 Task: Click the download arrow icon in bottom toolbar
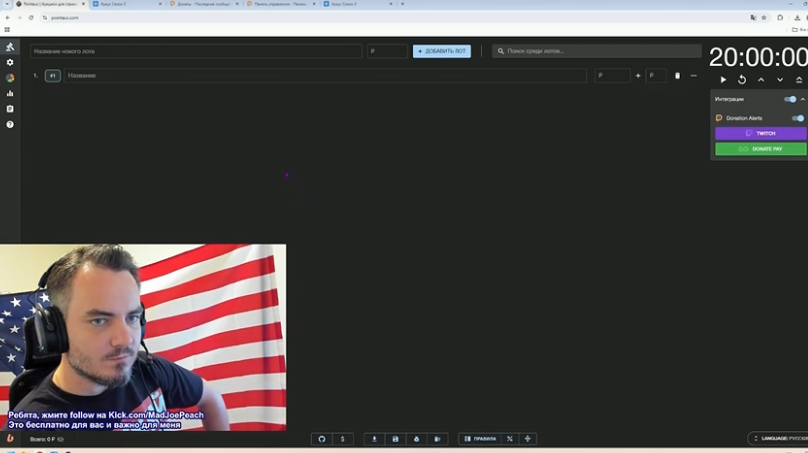374,439
